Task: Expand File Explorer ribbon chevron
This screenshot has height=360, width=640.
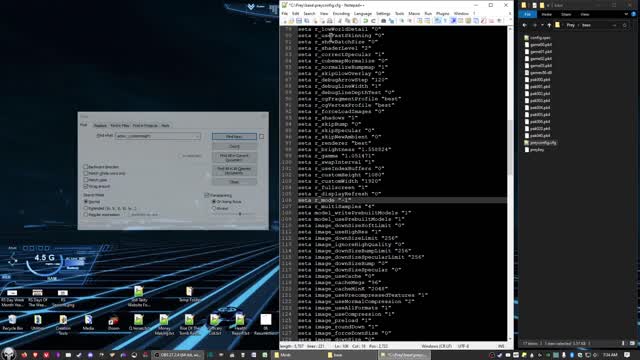Action: tap(626, 14)
